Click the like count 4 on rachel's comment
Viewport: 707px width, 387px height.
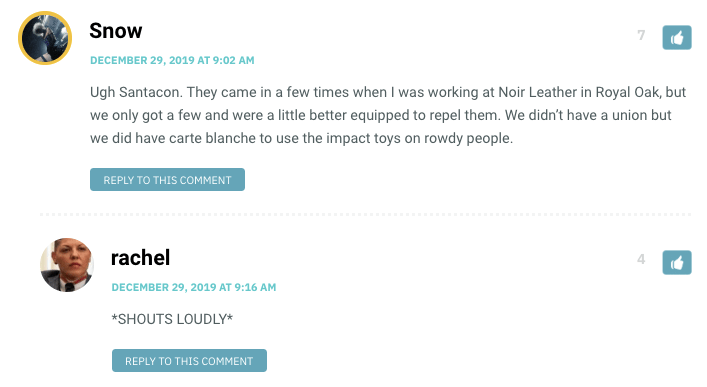point(641,259)
